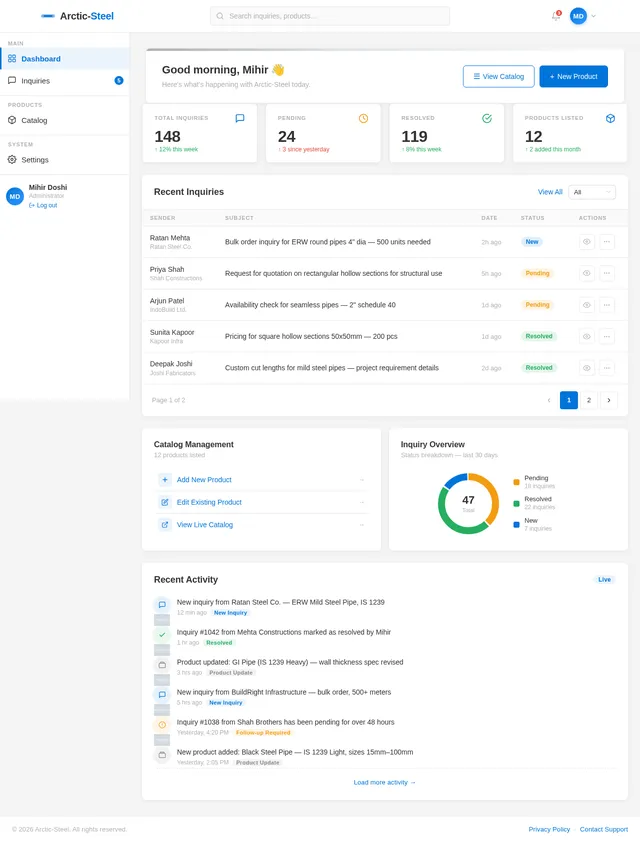Click the Live badge in Recent Activity
This screenshot has width=640, height=842.
tap(604, 579)
